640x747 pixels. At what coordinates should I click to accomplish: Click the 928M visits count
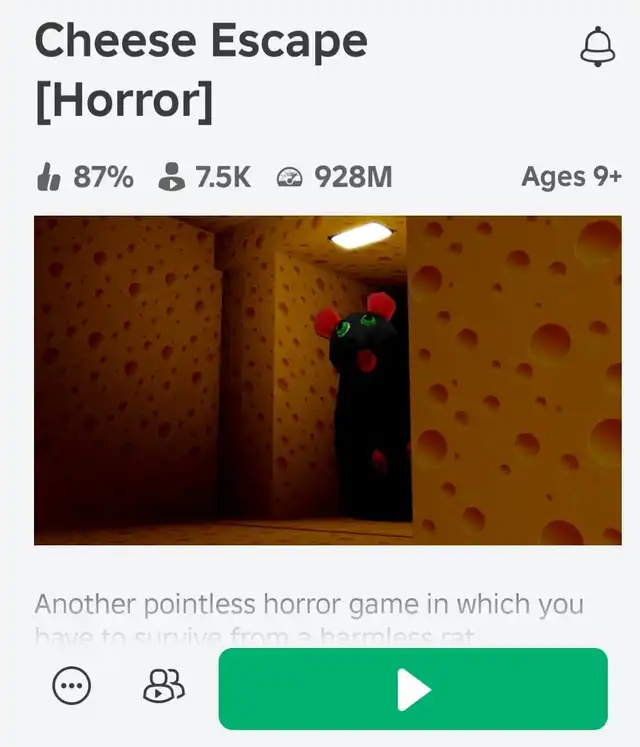point(353,177)
